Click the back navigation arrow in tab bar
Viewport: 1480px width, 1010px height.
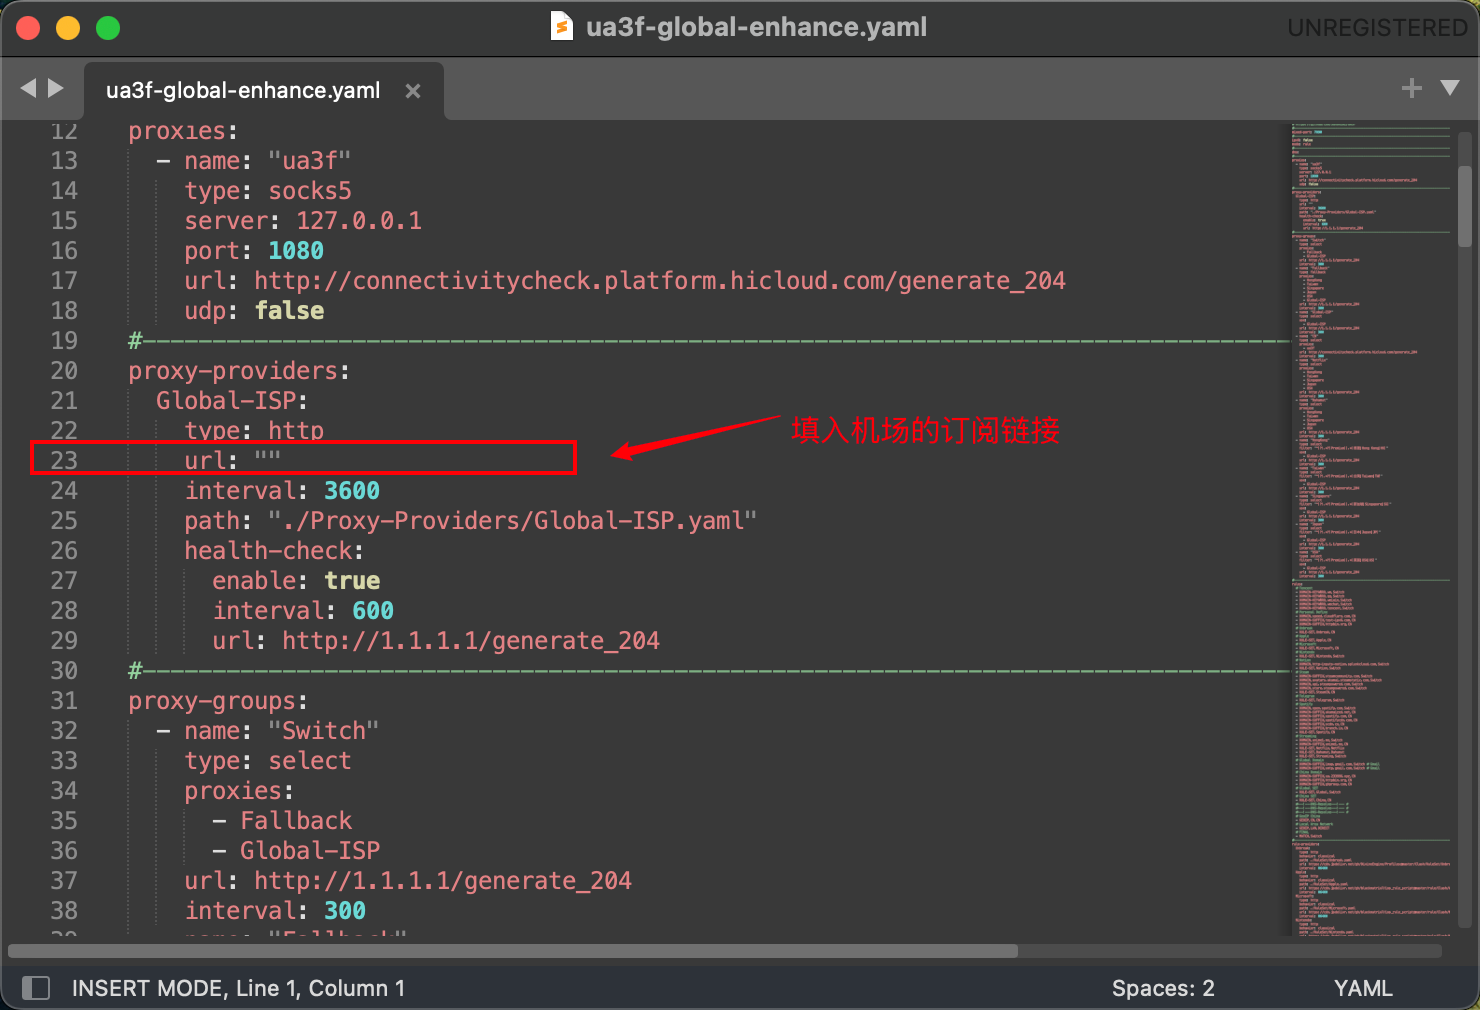coord(27,89)
